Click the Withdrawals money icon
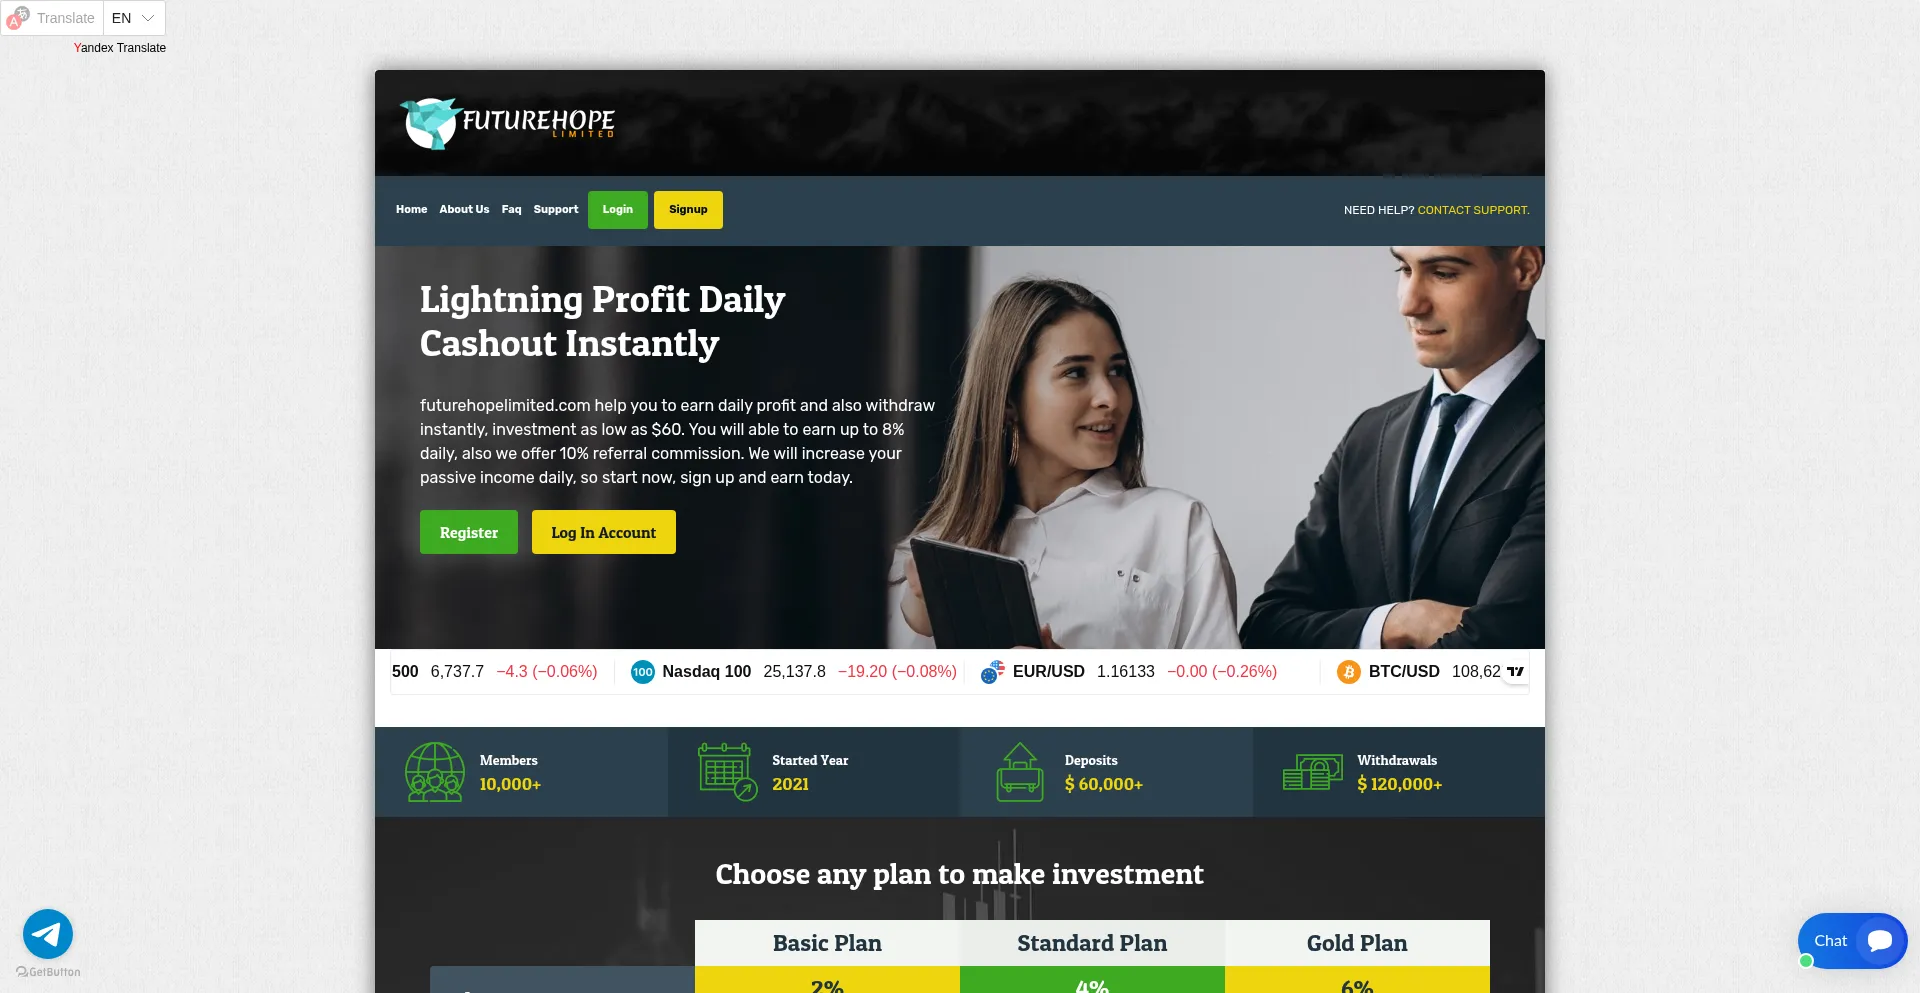This screenshot has height=993, width=1920. [x=1312, y=773]
